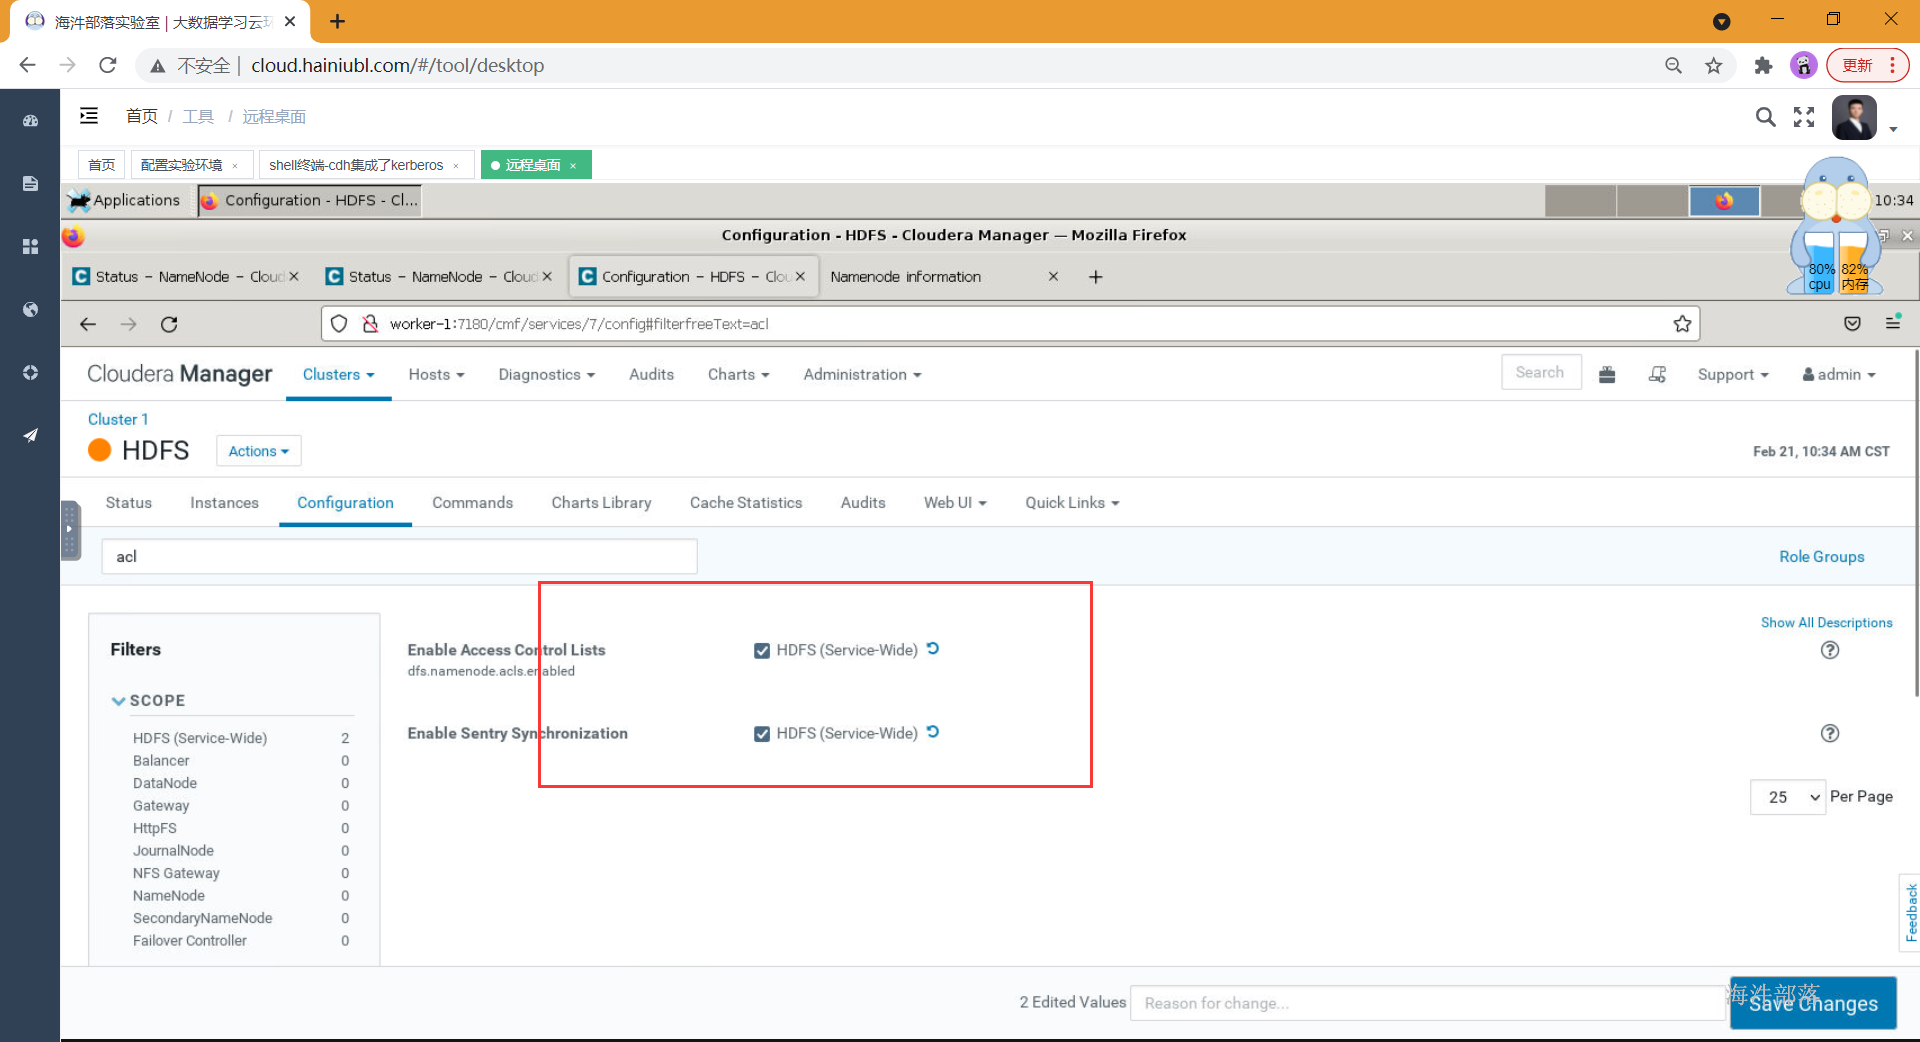The height and width of the screenshot is (1042, 1920).
Task: Collapse the SCOPE filter section
Action: coord(148,700)
